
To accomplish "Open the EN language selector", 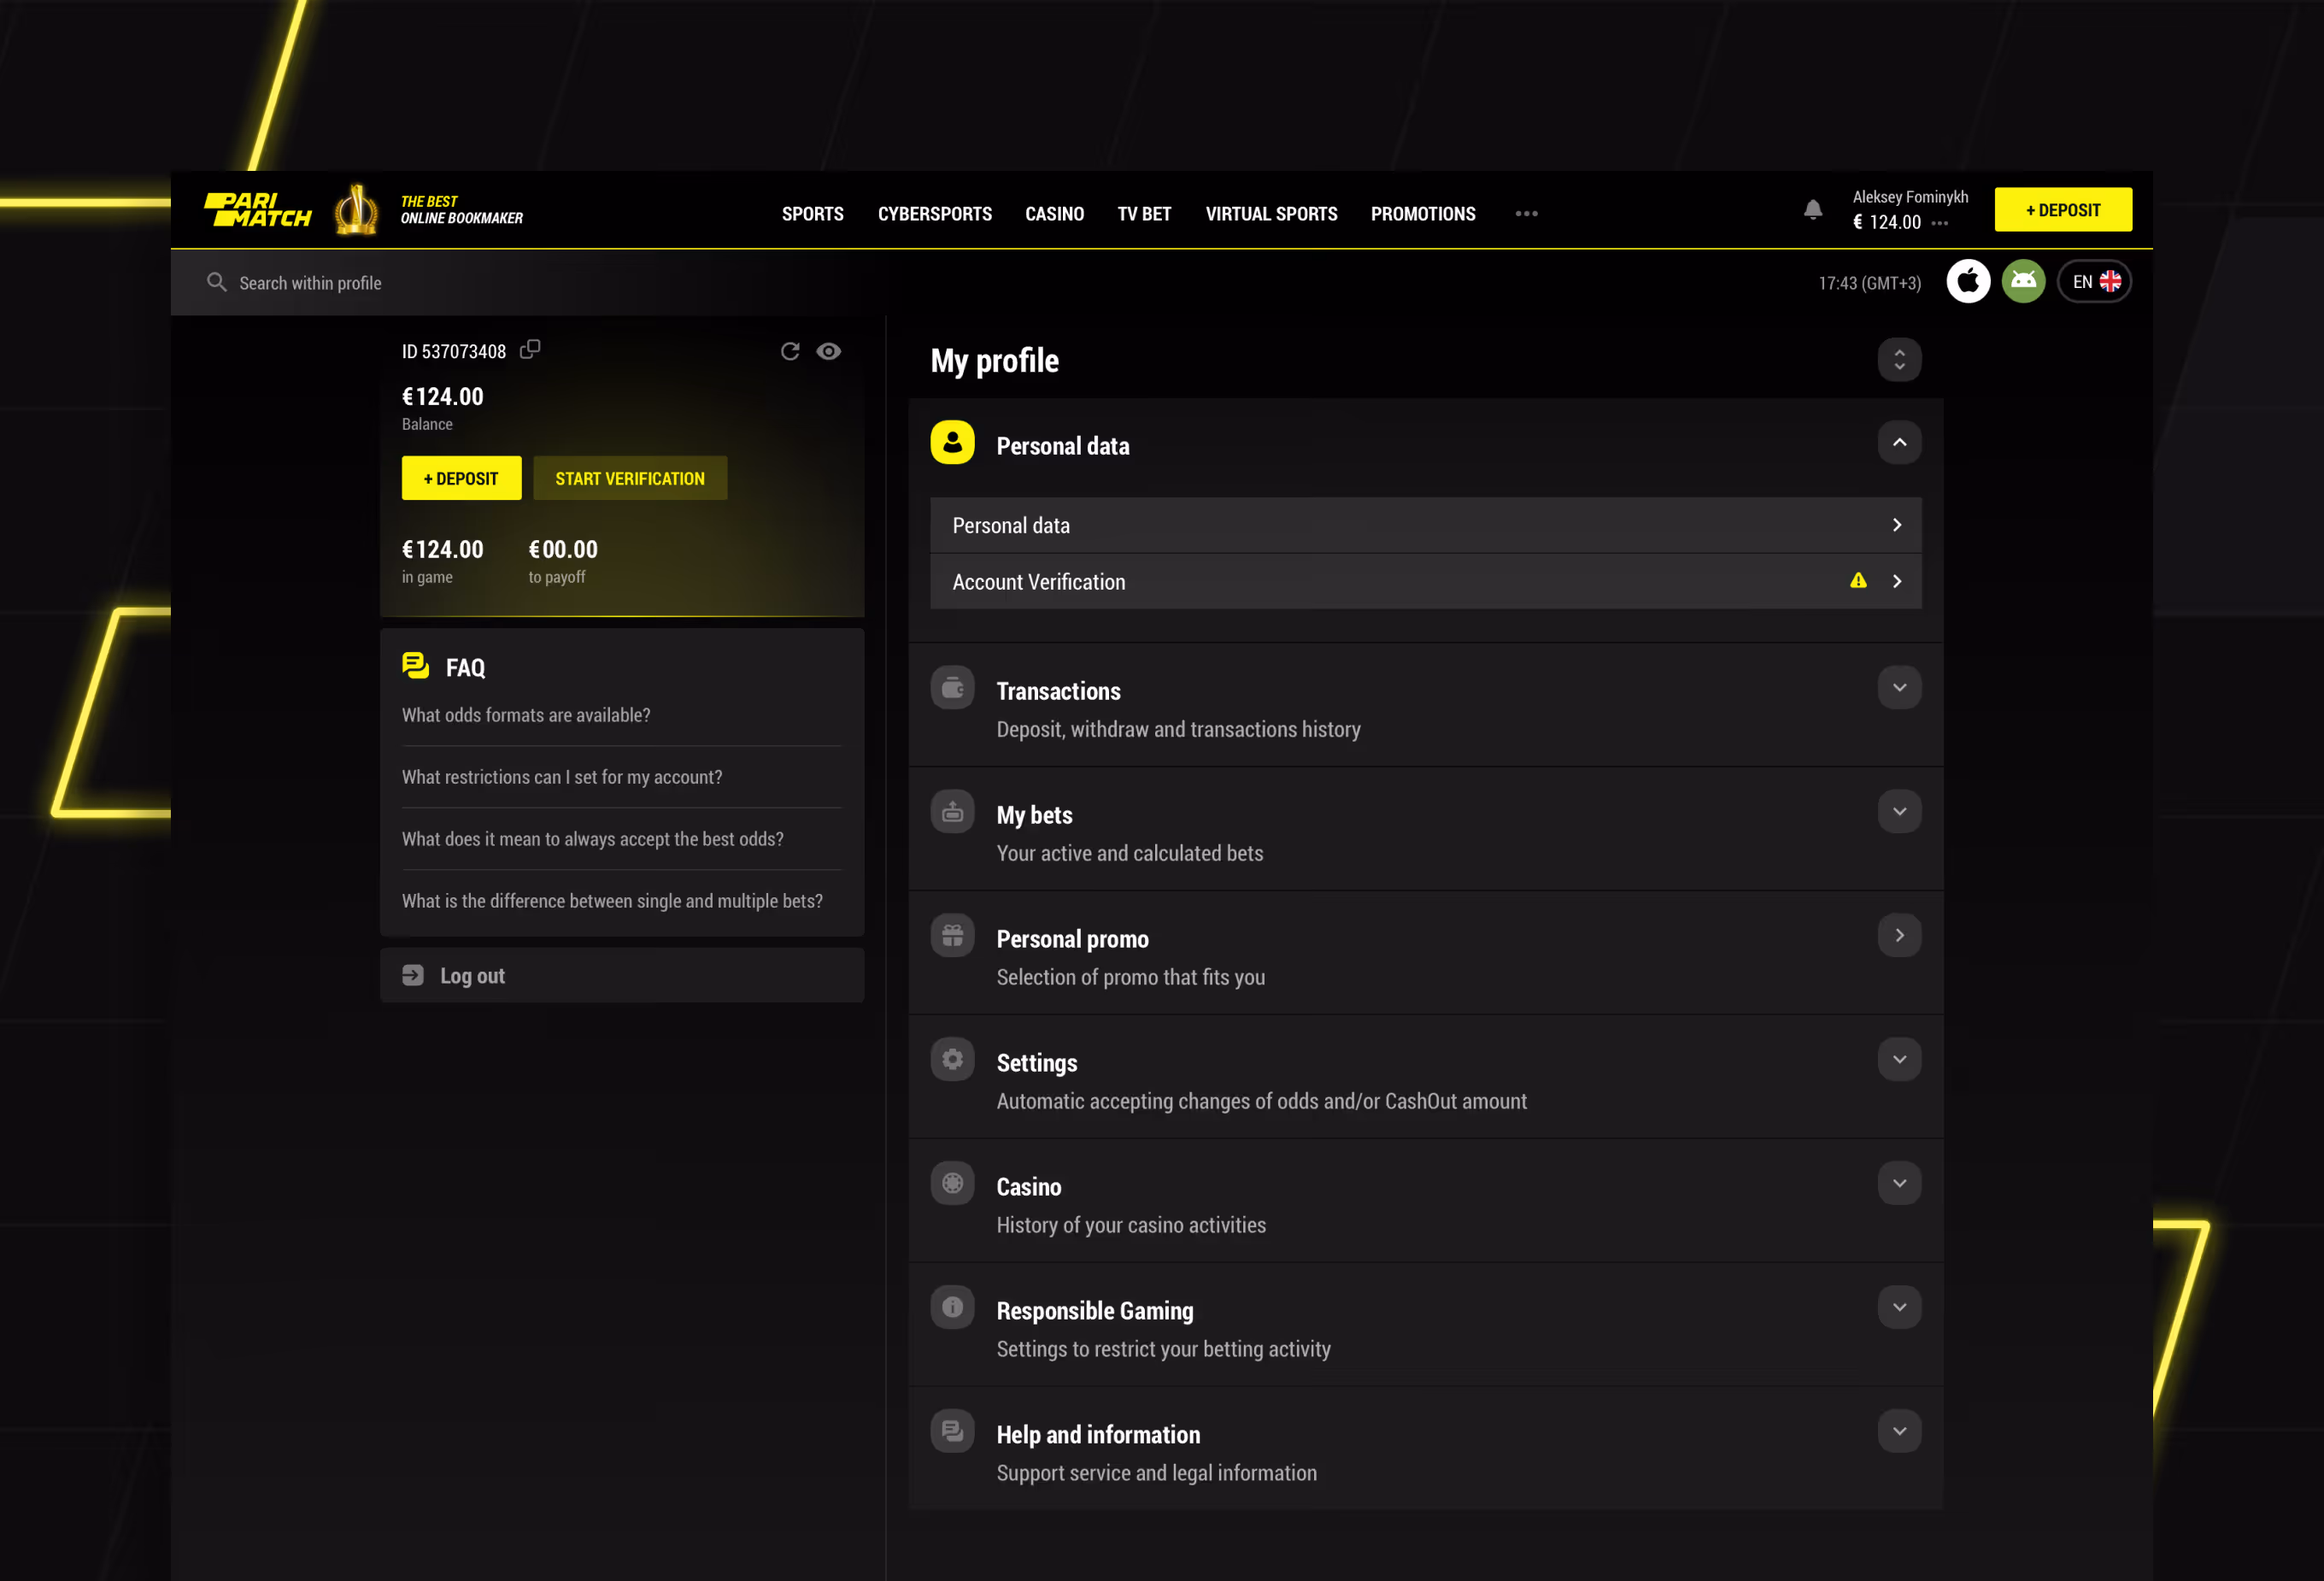I will 2094,282.
